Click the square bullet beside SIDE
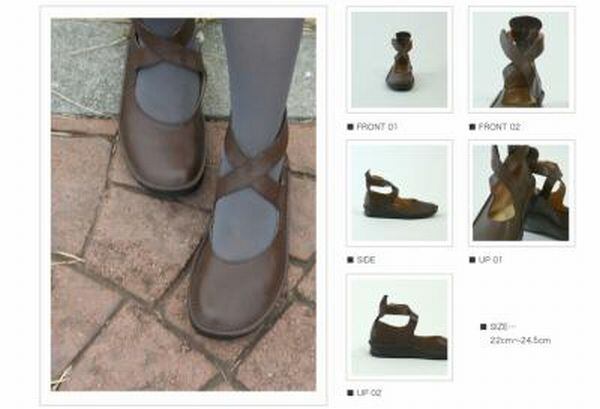 click(350, 260)
